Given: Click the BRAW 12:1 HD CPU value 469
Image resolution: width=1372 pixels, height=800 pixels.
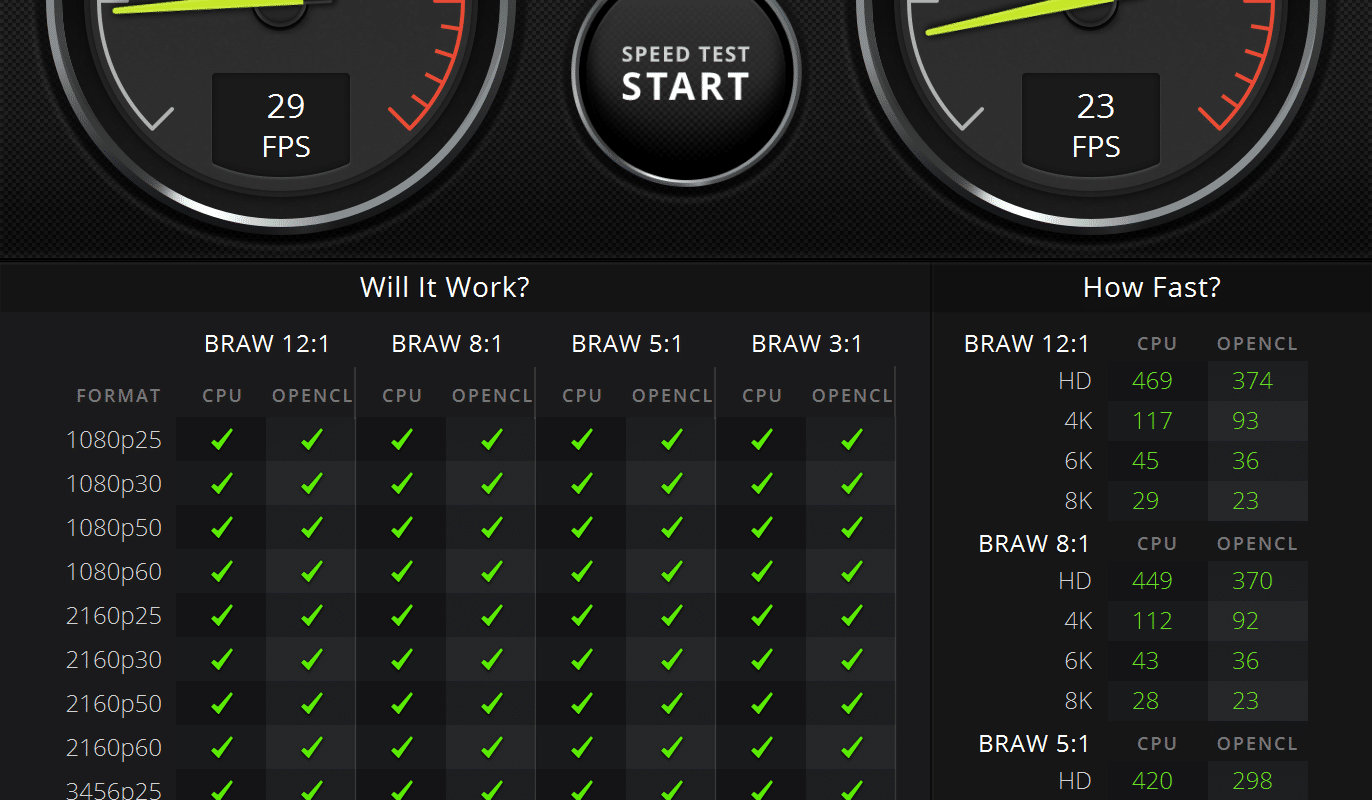Looking at the screenshot, I should 1152,381.
